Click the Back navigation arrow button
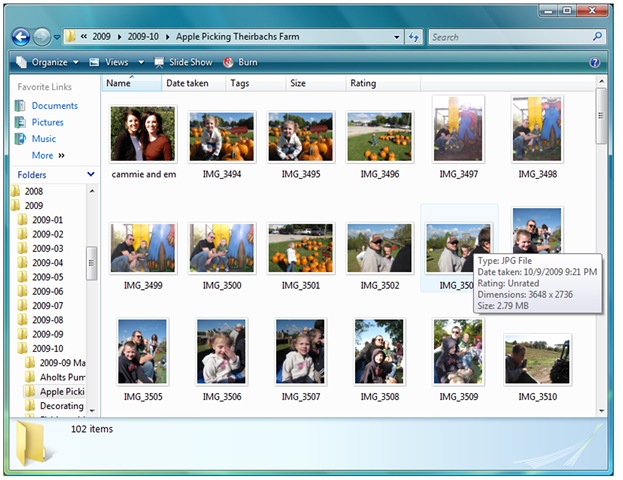623x480 pixels. [21, 37]
